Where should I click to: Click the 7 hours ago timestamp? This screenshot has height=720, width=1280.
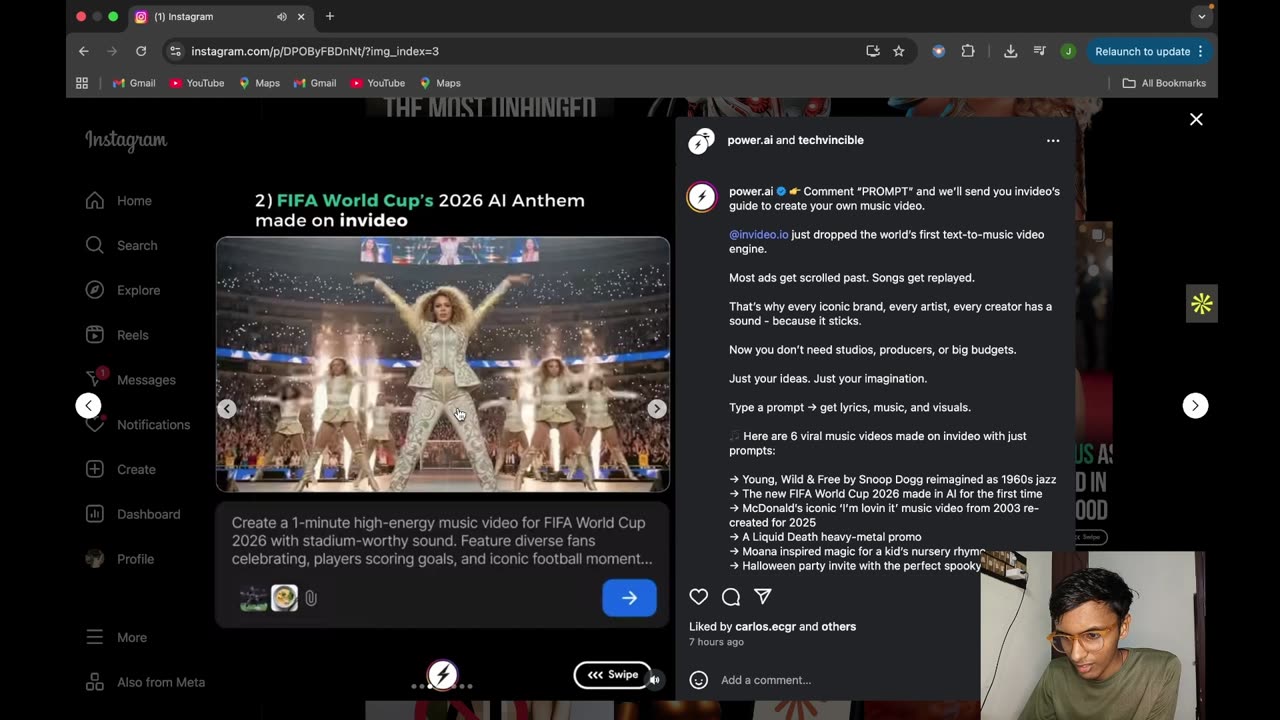coord(716,642)
